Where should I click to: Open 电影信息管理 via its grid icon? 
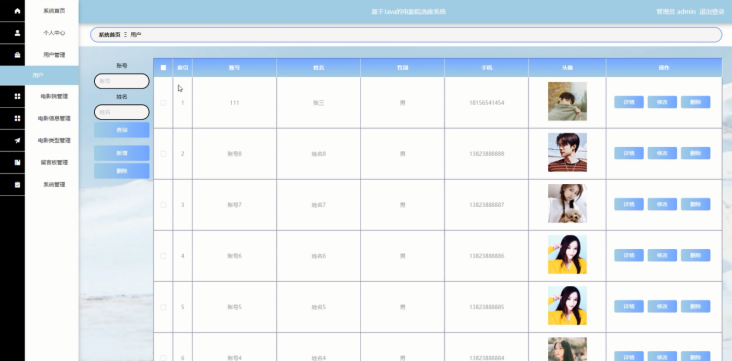click(x=17, y=118)
